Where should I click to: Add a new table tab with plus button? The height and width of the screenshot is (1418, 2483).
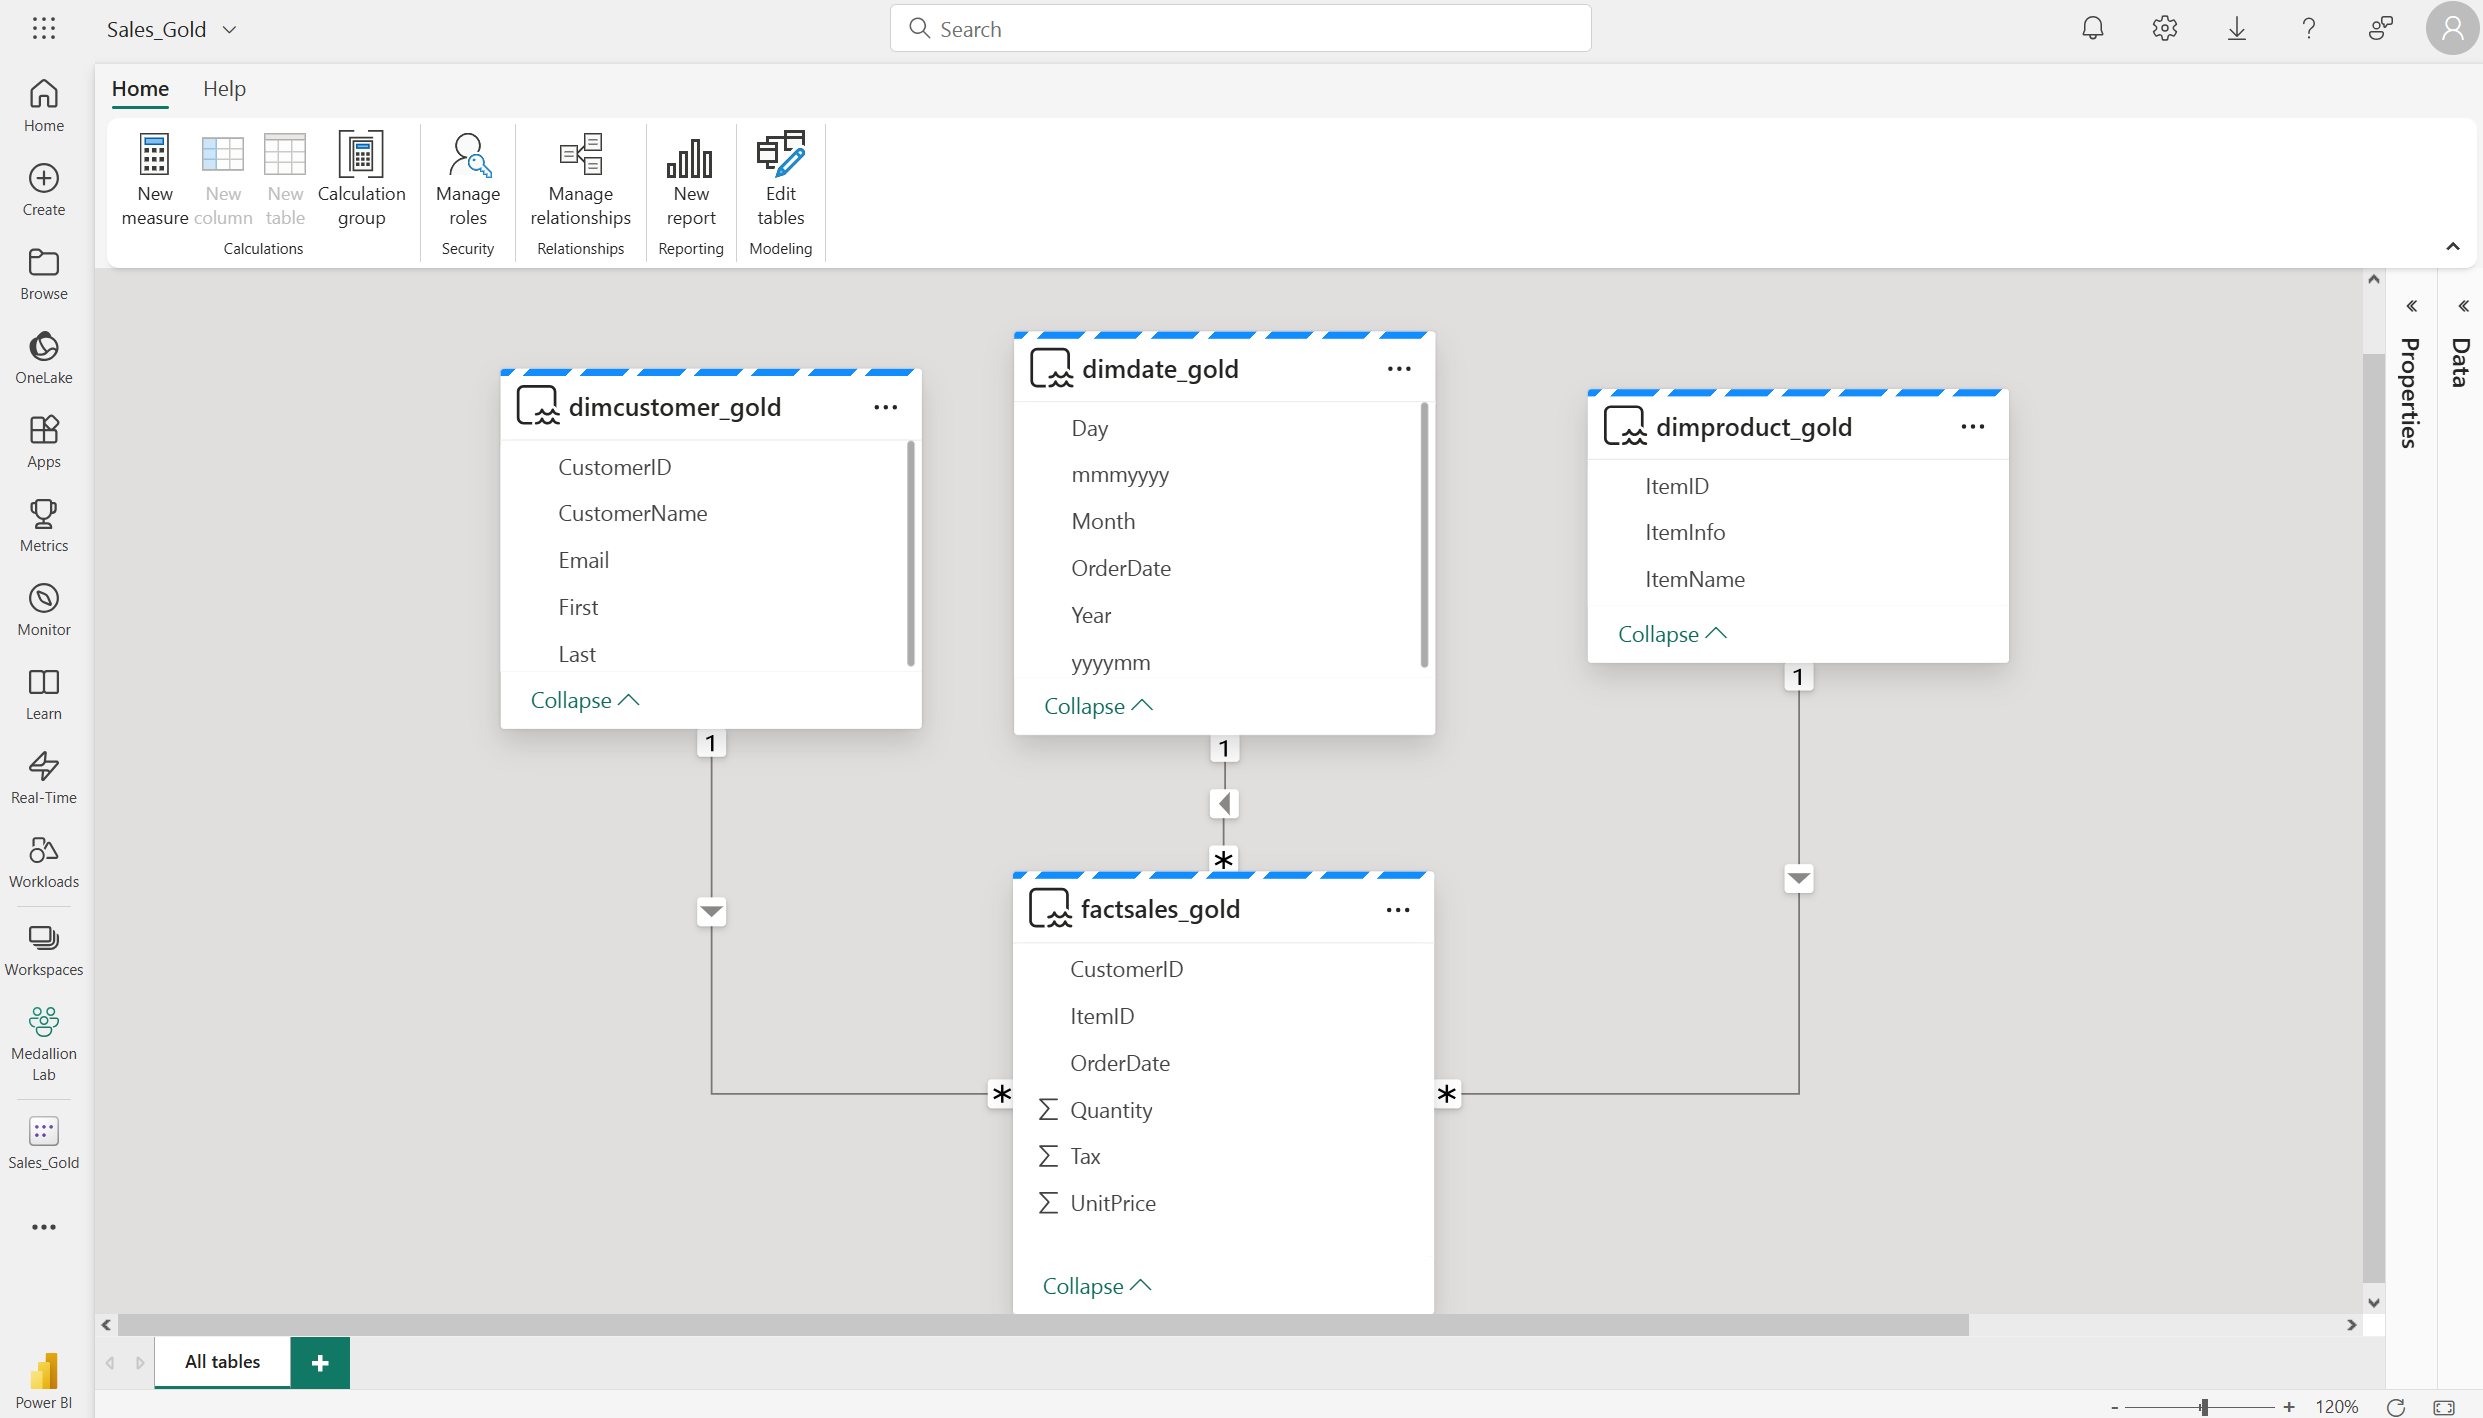[x=319, y=1362]
